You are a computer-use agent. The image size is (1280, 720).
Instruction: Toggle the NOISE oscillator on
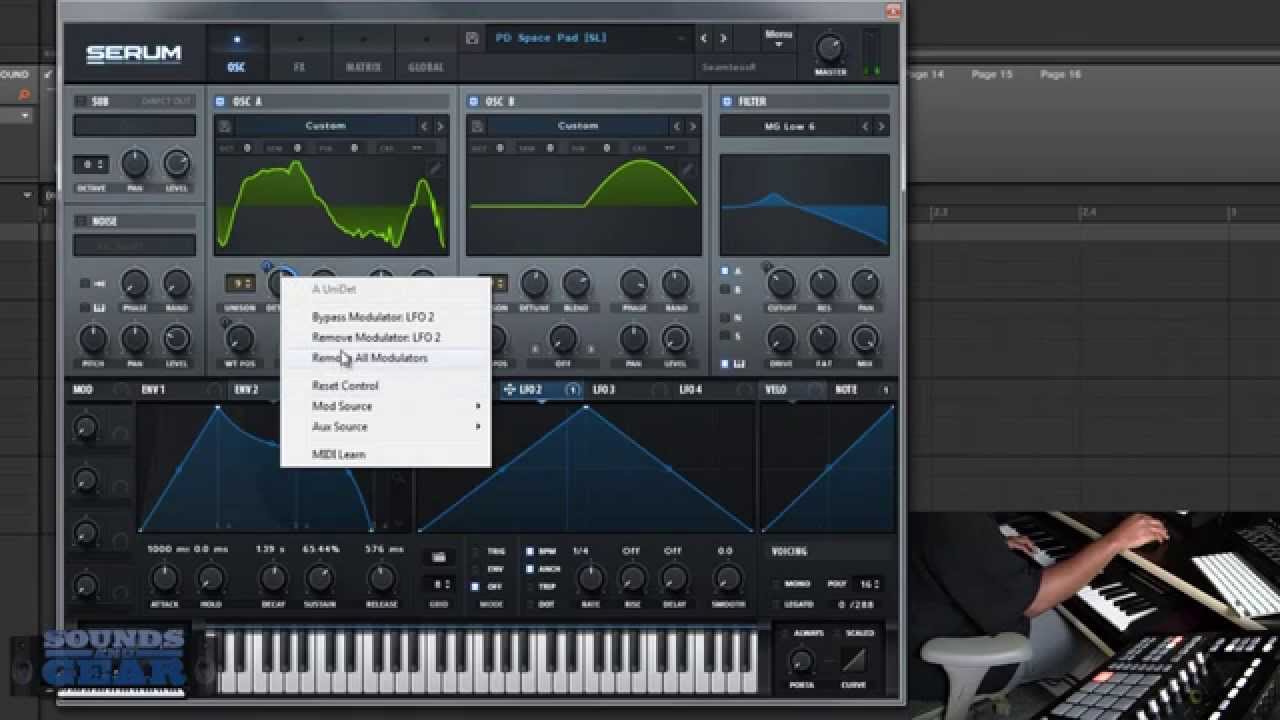80,221
